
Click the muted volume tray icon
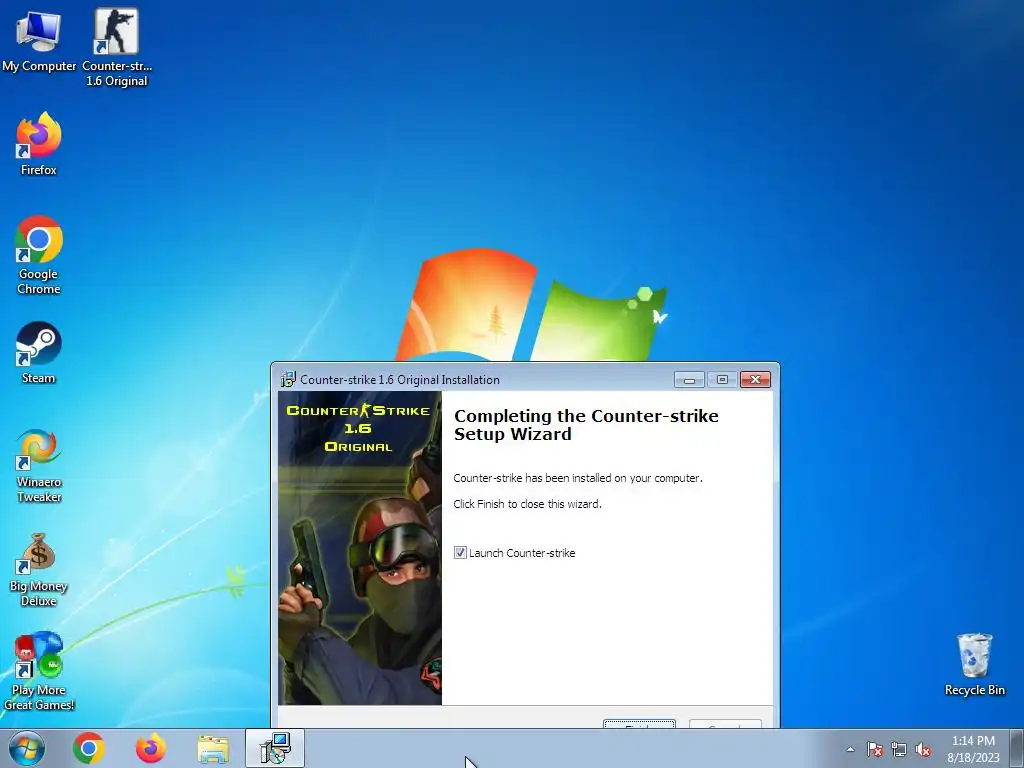coord(923,749)
